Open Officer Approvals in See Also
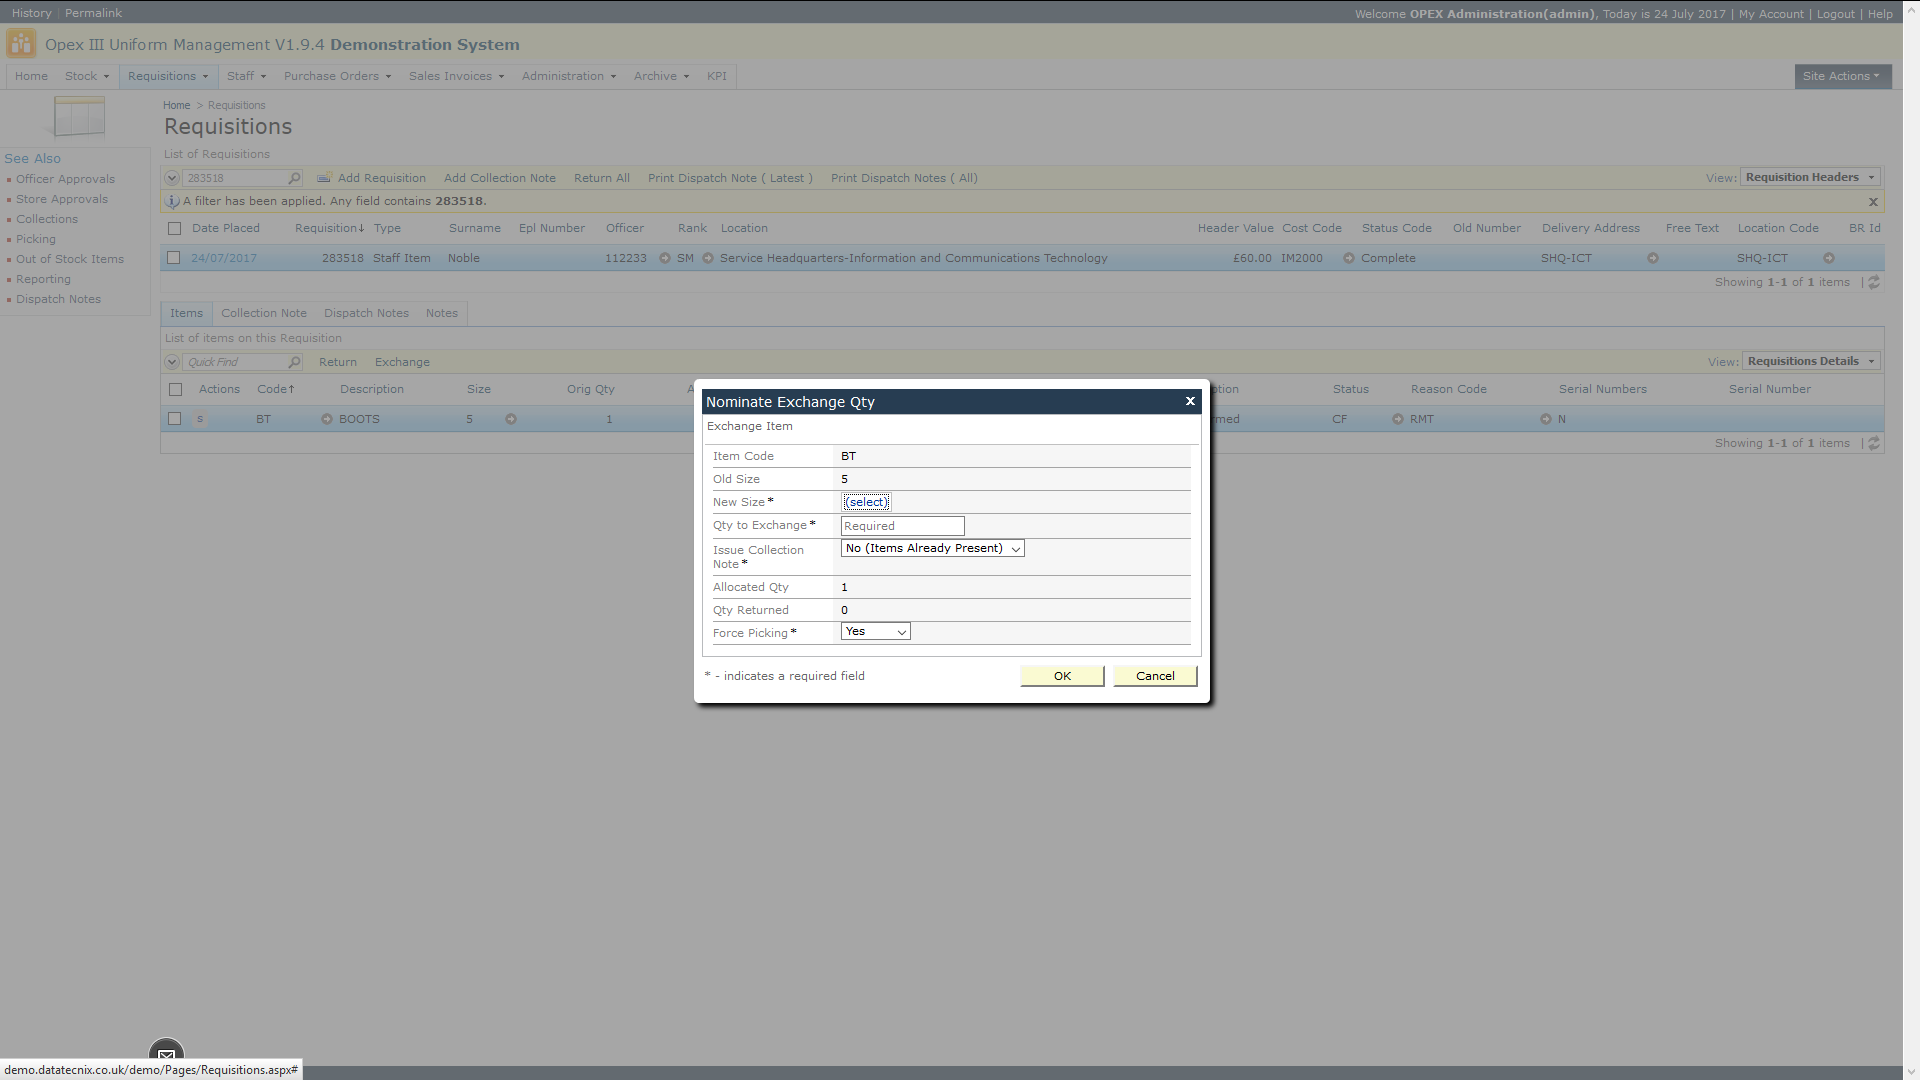This screenshot has width=1920, height=1080. [65, 179]
